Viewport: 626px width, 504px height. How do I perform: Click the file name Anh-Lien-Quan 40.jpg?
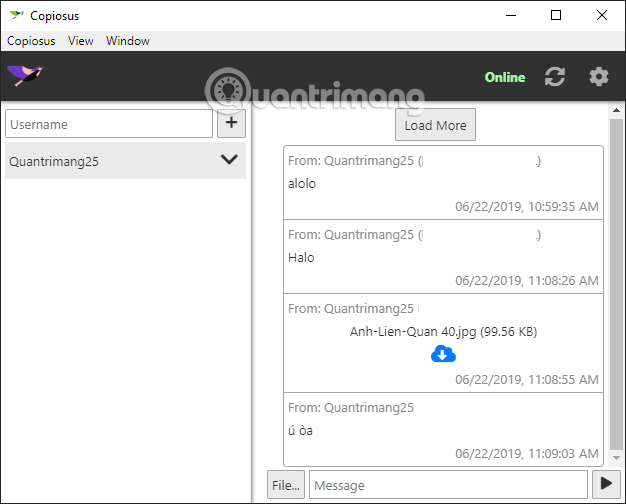click(x=413, y=331)
